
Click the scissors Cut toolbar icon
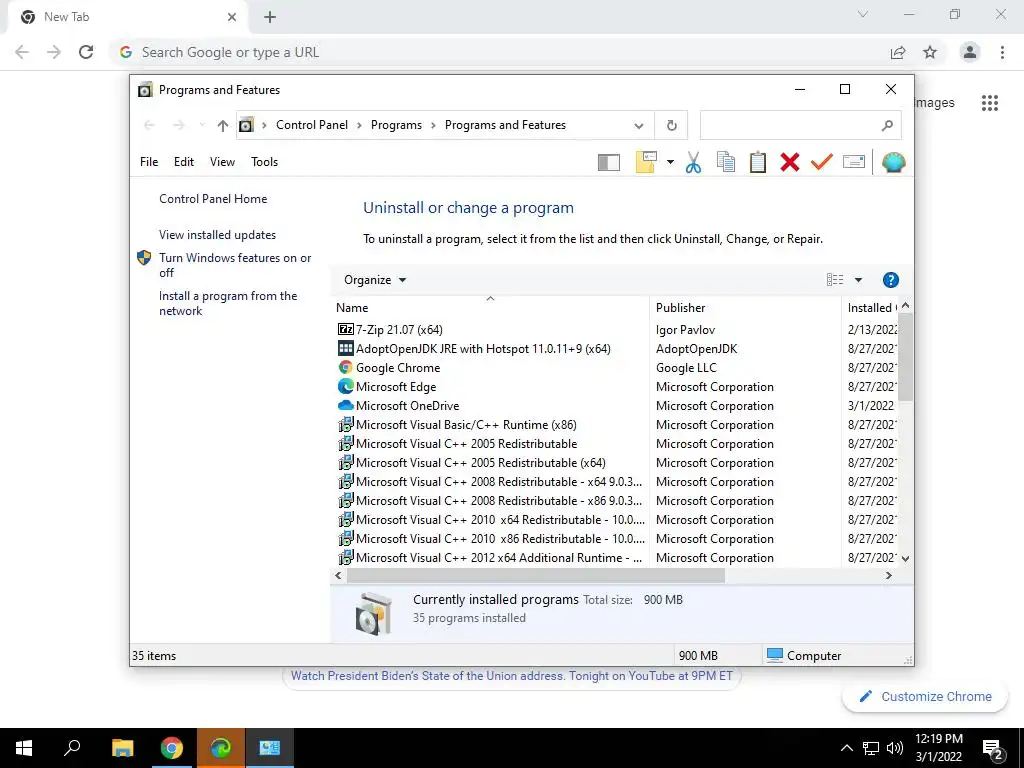pyautogui.click(x=694, y=162)
